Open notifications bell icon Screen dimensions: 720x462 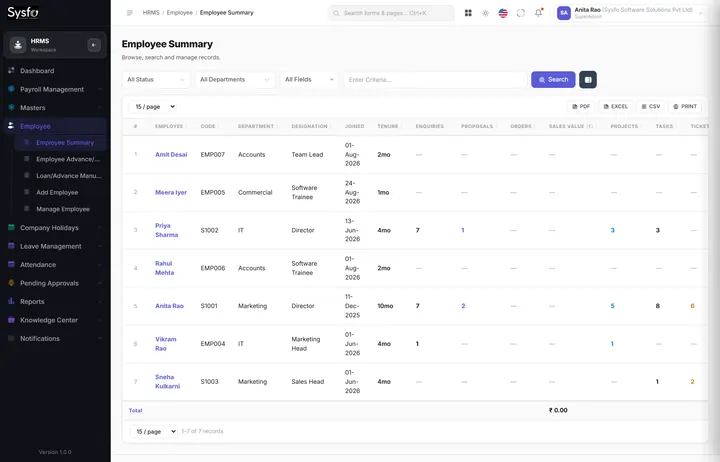(x=538, y=13)
